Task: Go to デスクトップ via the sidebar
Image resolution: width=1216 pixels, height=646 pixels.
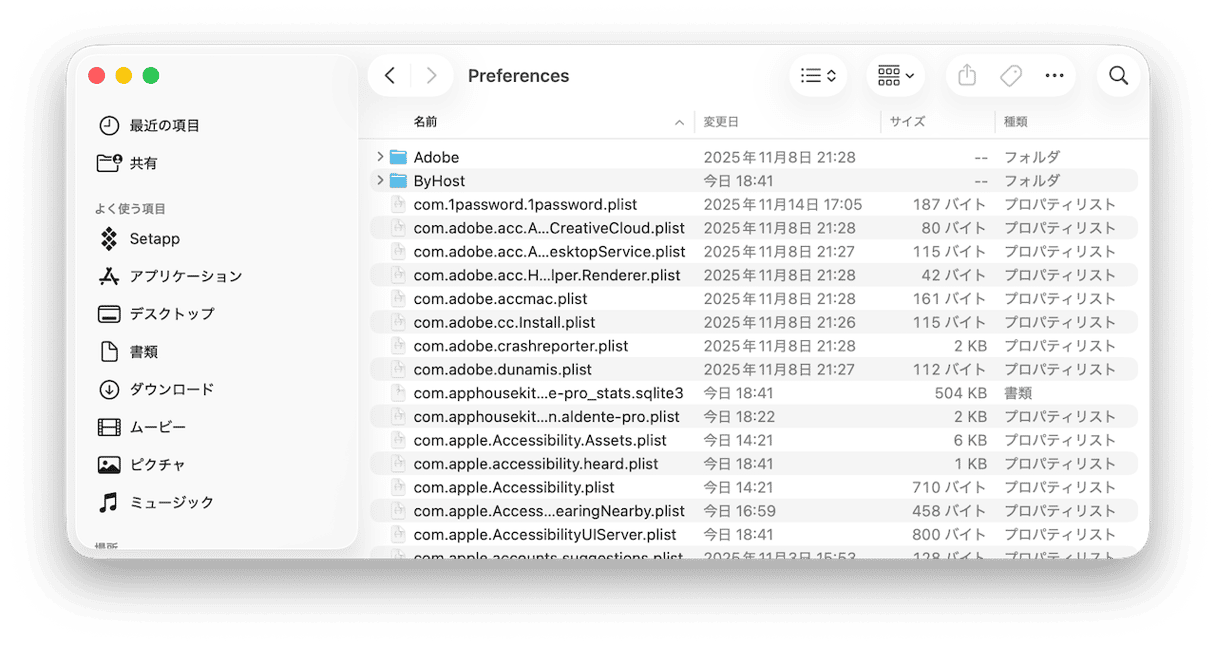Action: click(x=170, y=313)
